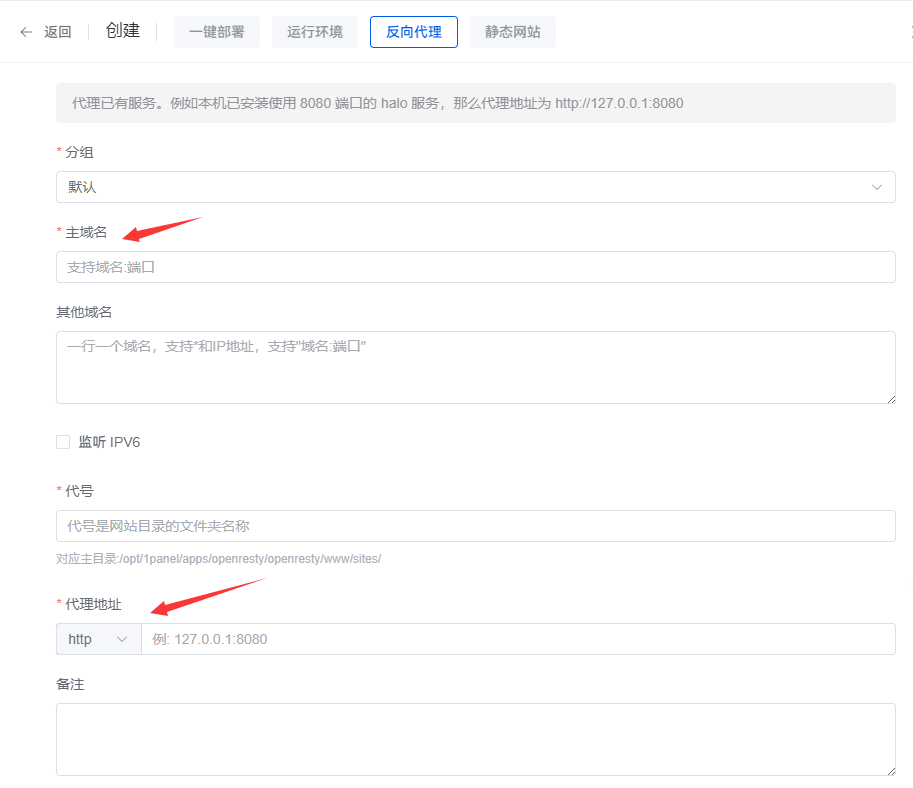Click into the 其他域名 text area
Screen dimensions: 913x788
coord(475,367)
